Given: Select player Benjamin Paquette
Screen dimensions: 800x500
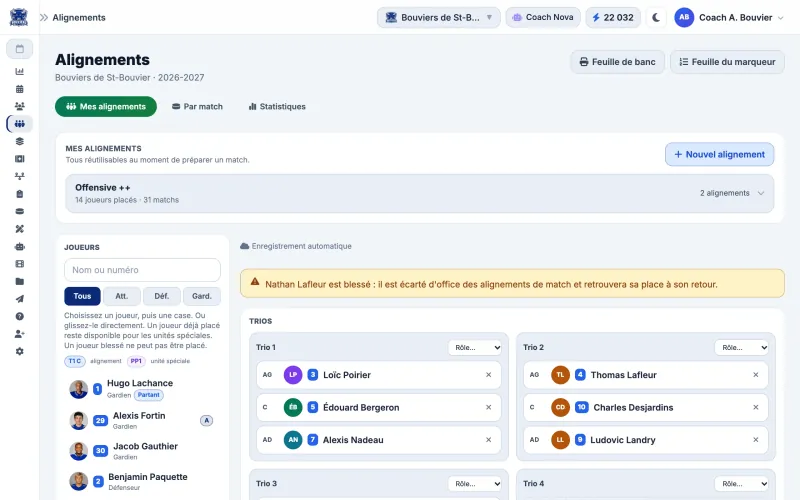Looking at the screenshot, I should (142, 482).
